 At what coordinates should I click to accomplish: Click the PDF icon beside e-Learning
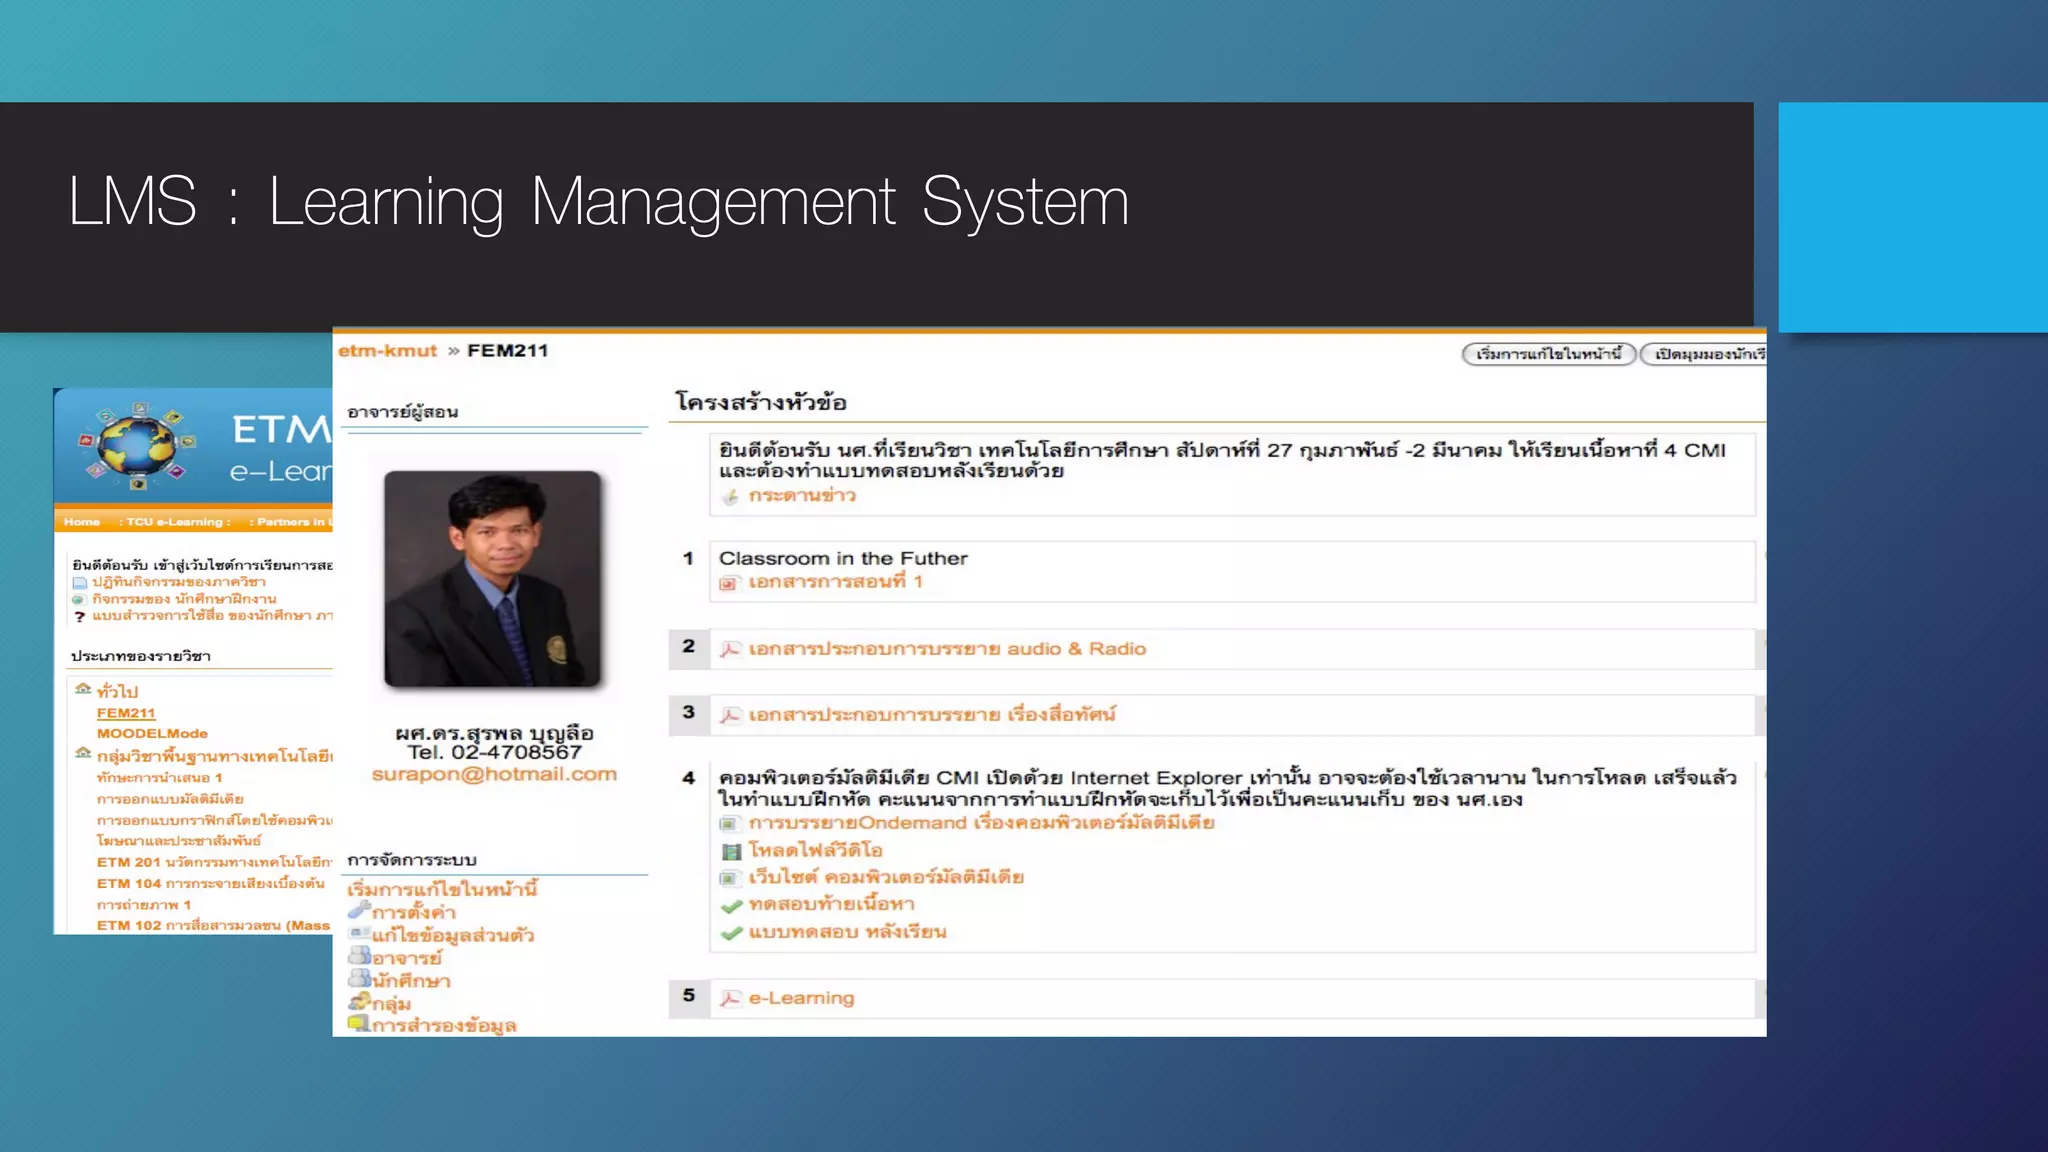click(731, 999)
